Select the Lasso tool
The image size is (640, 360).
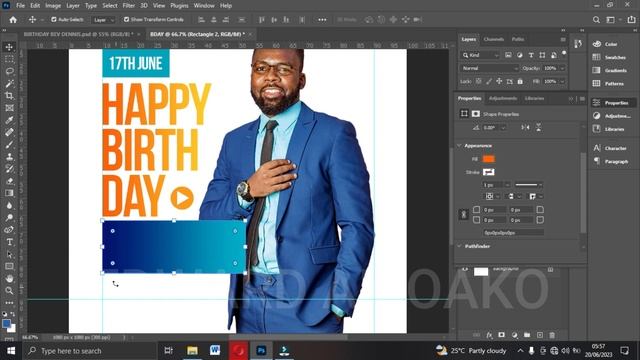click(9, 71)
